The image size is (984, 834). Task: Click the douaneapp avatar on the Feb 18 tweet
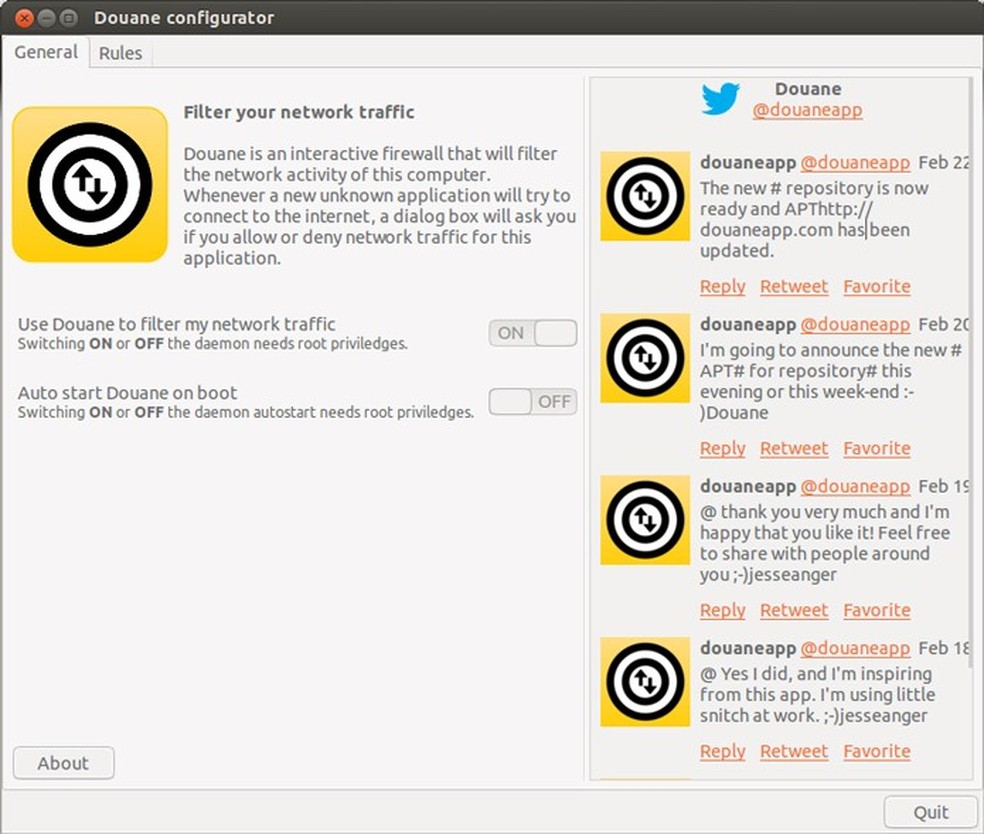(645, 682)
